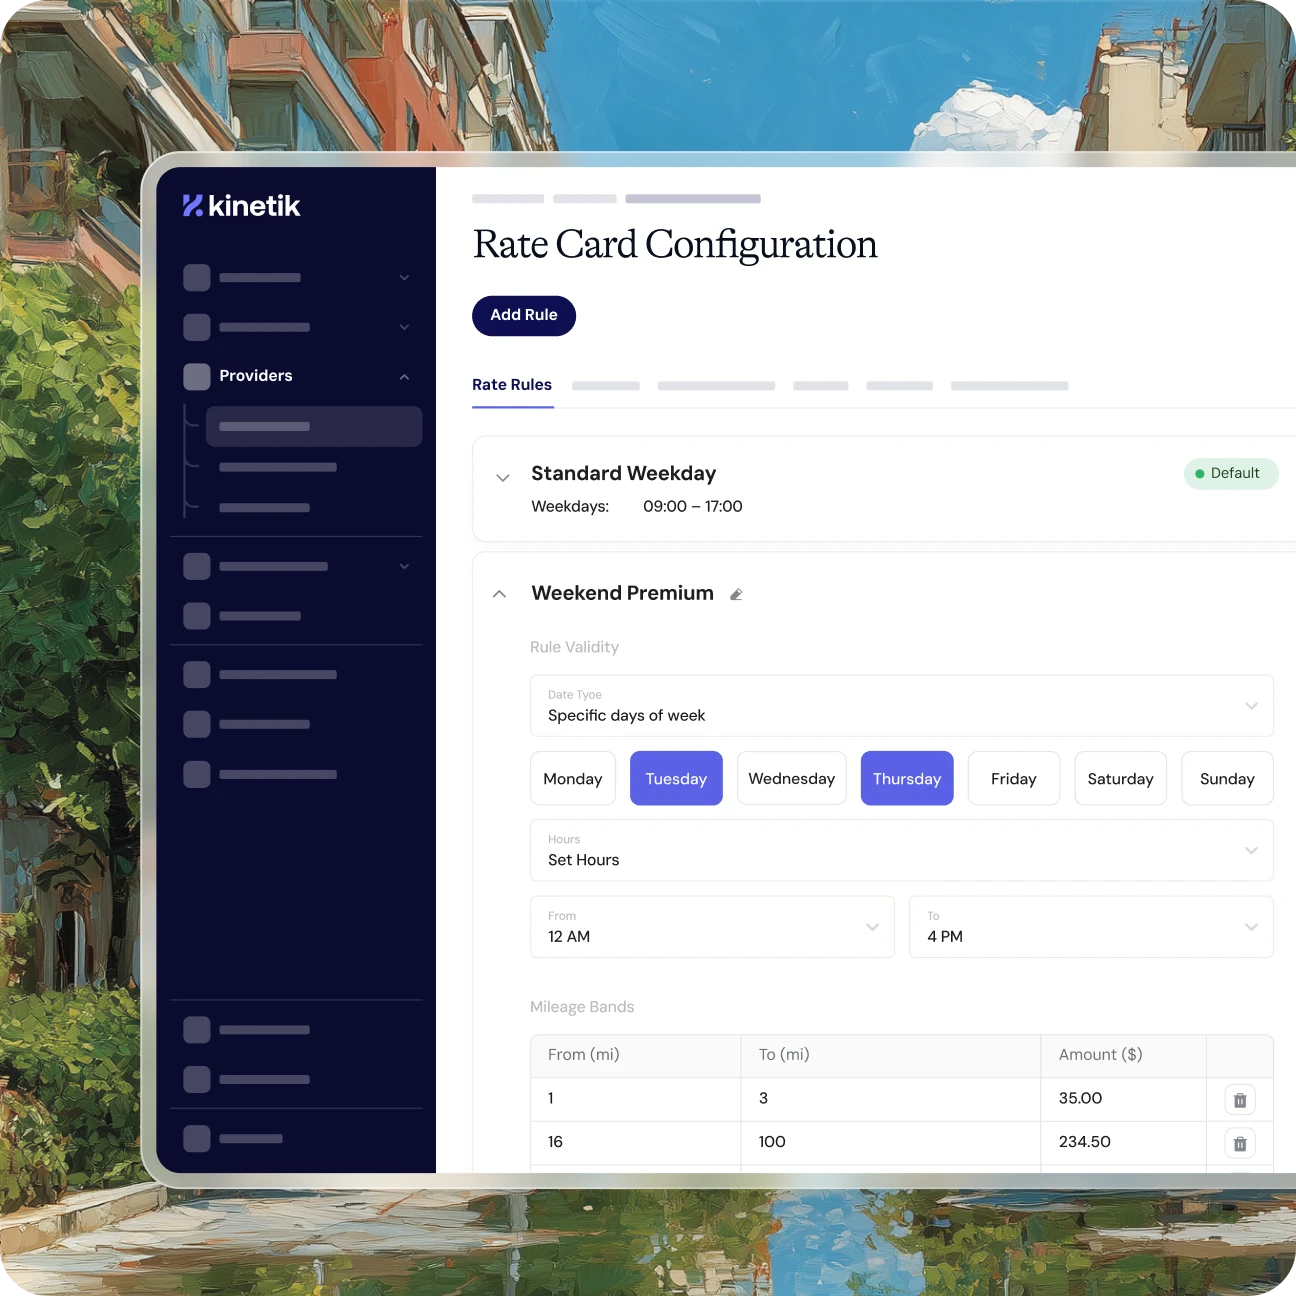Click the Amount cell showing 35.00
The height and width of the screenshot is (1296, 1296).
[1124, 1099]
